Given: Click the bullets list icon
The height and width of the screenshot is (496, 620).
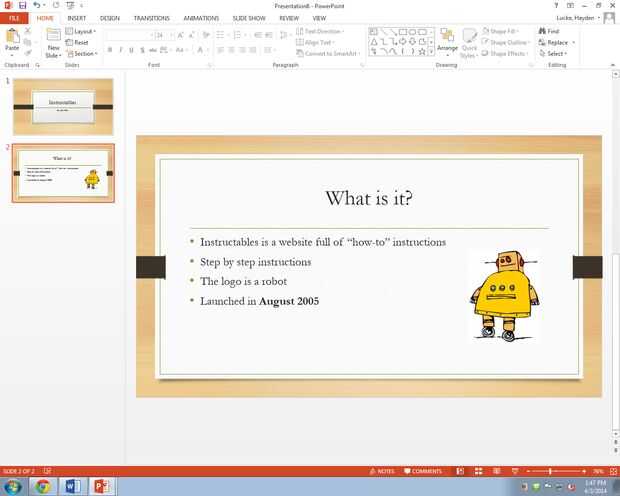Looking at the screenshot, I should (x=220, y=35).
